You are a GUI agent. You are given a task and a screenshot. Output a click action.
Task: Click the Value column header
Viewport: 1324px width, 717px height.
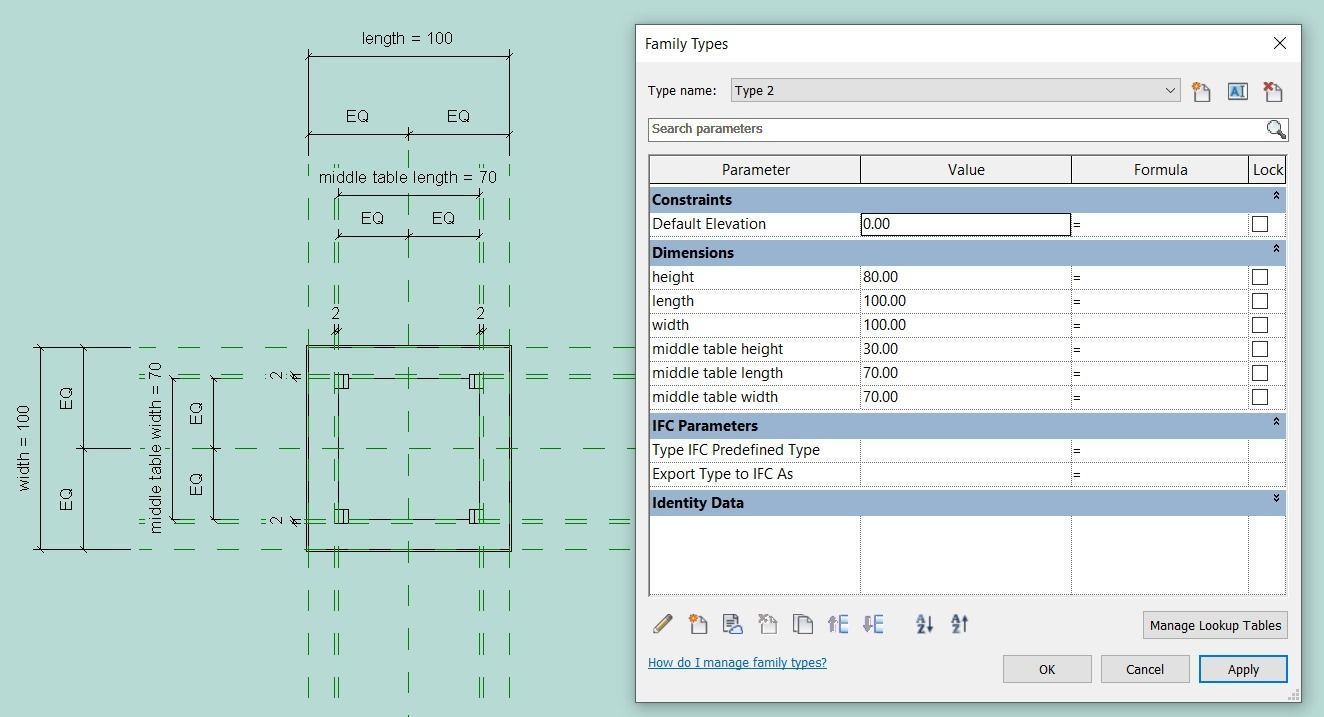(x=966, y=170)
